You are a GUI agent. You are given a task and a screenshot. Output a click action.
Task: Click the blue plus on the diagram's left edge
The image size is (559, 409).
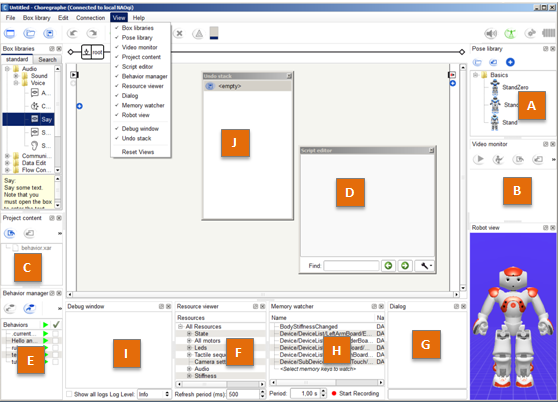80,106
